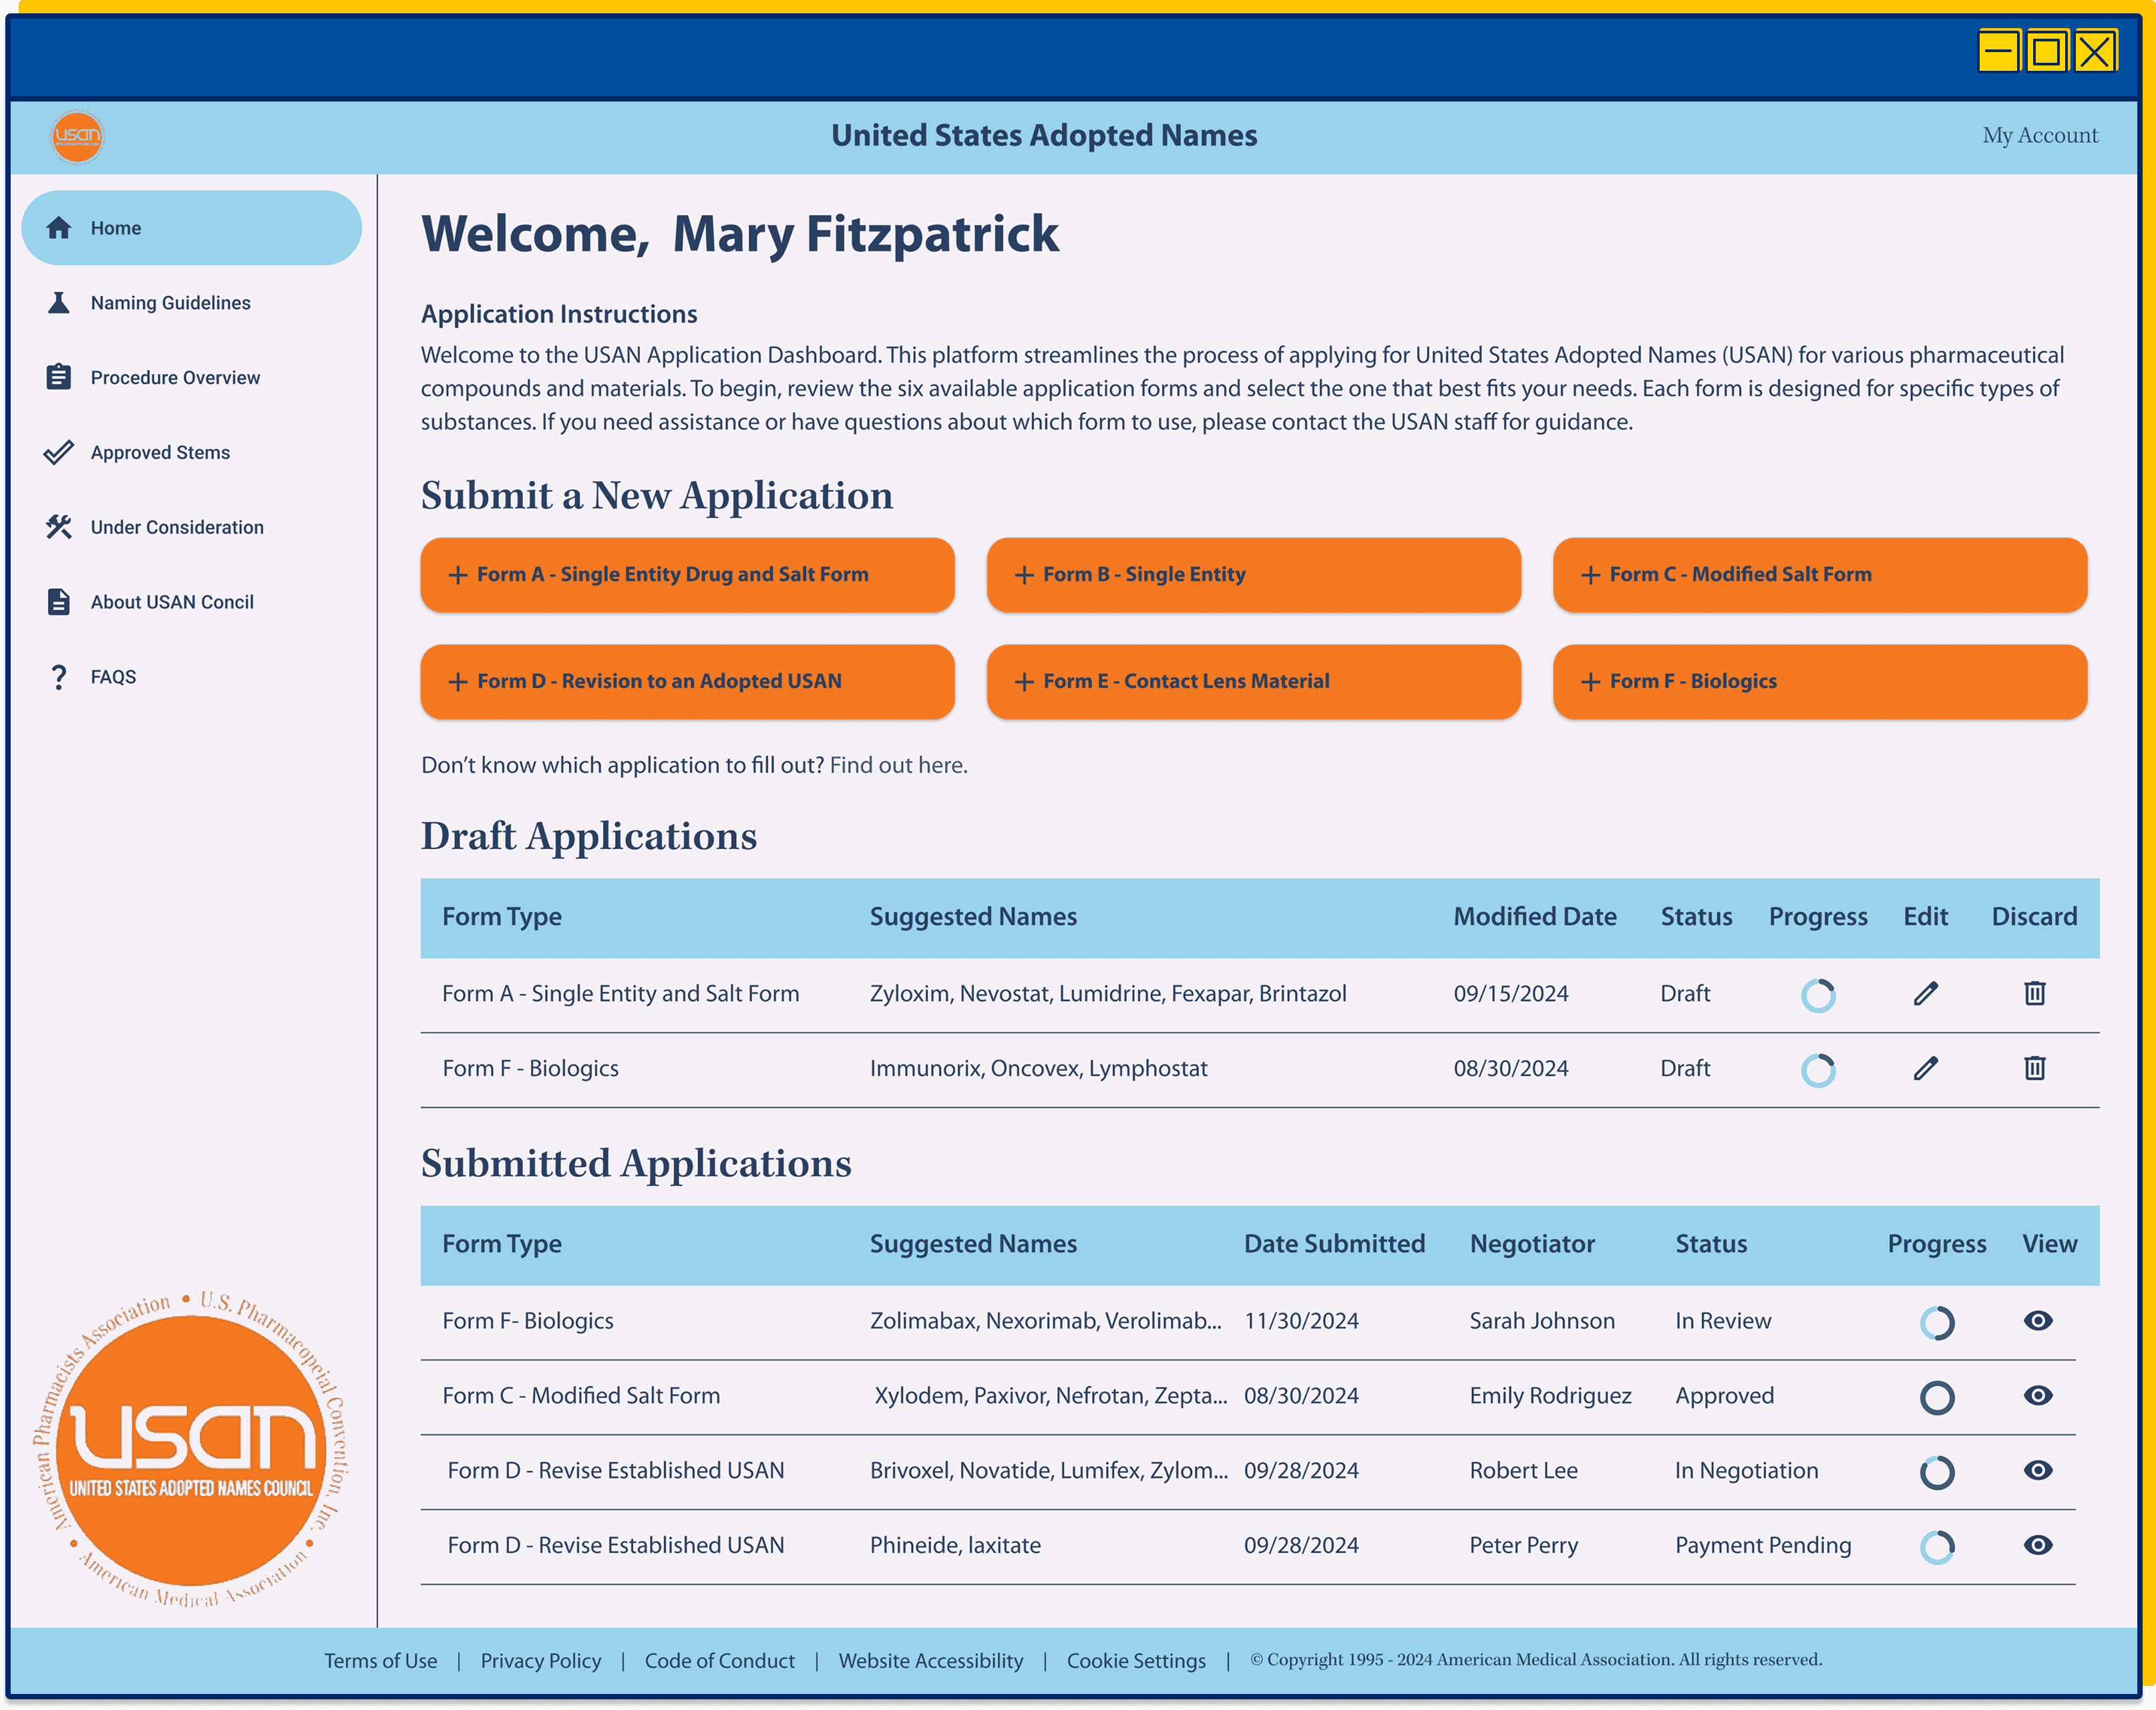View Robert Lee's application via eye icon
Viewport: 2156px width, 1710px height.
pos(2038,1470)
